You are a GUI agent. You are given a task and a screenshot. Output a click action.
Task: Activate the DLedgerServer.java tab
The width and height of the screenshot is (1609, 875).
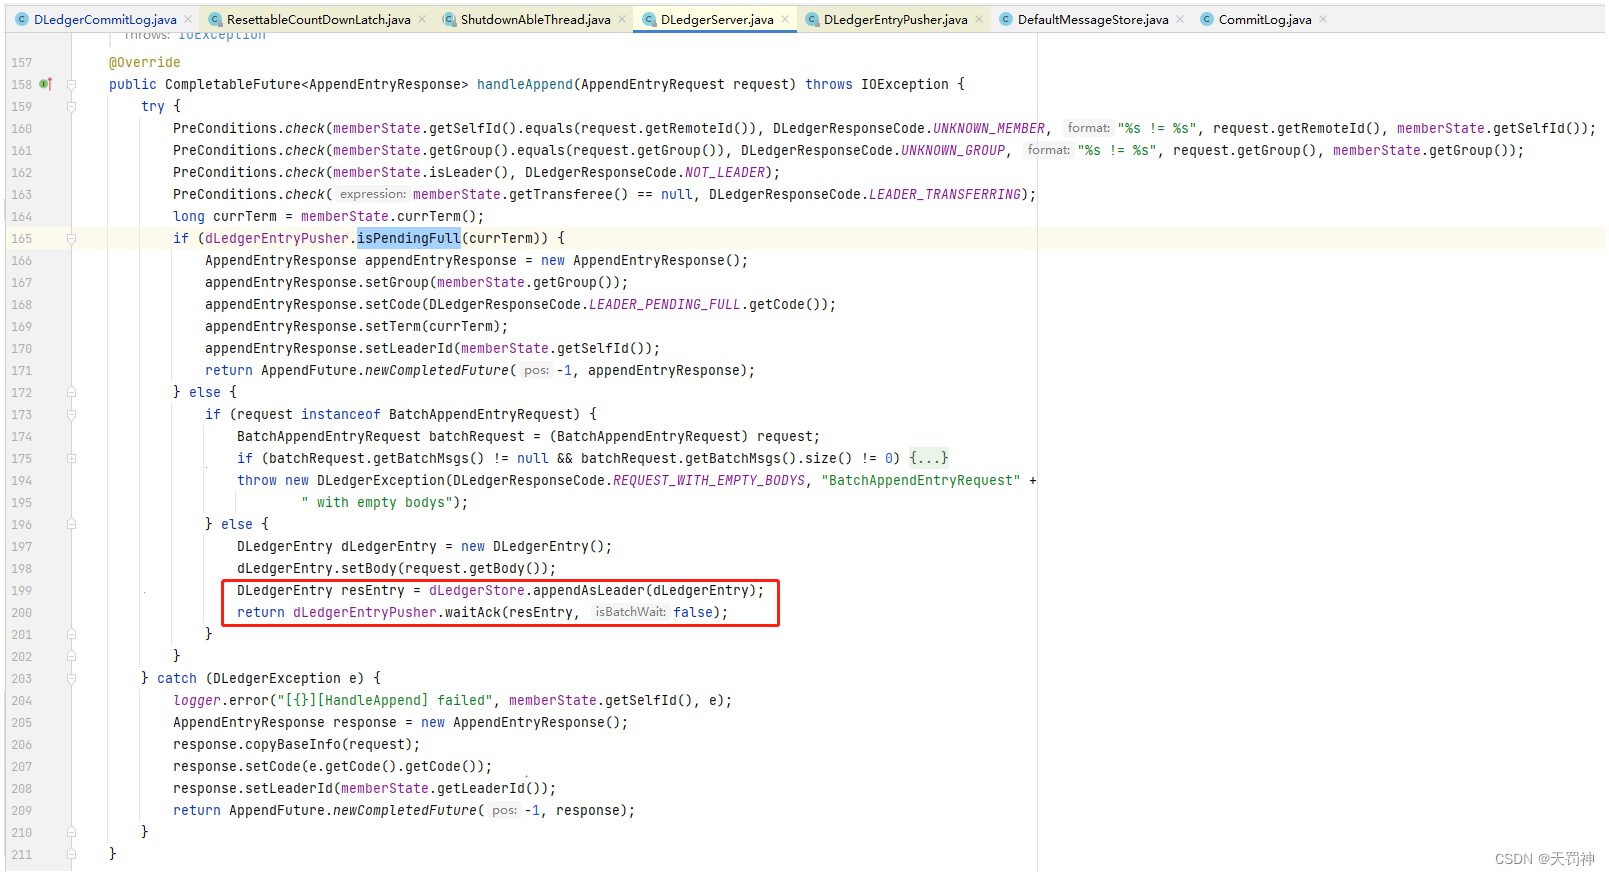coord(717,19)
